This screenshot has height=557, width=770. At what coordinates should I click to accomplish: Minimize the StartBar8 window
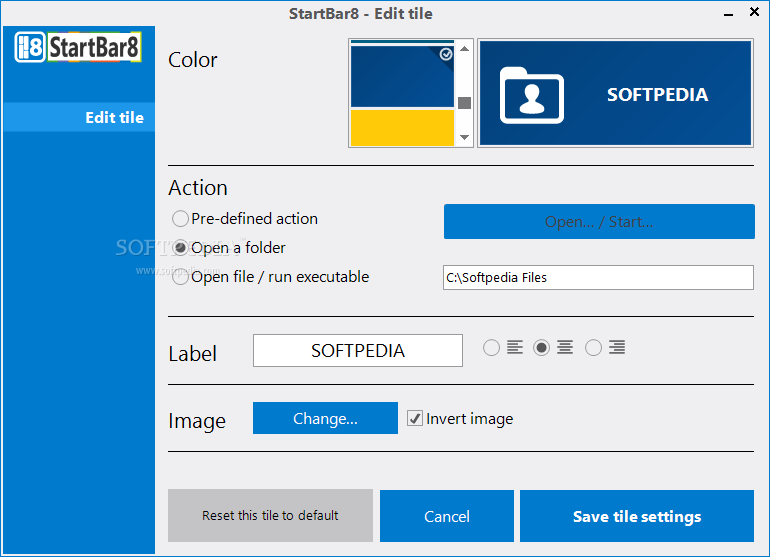pos(728,13)
